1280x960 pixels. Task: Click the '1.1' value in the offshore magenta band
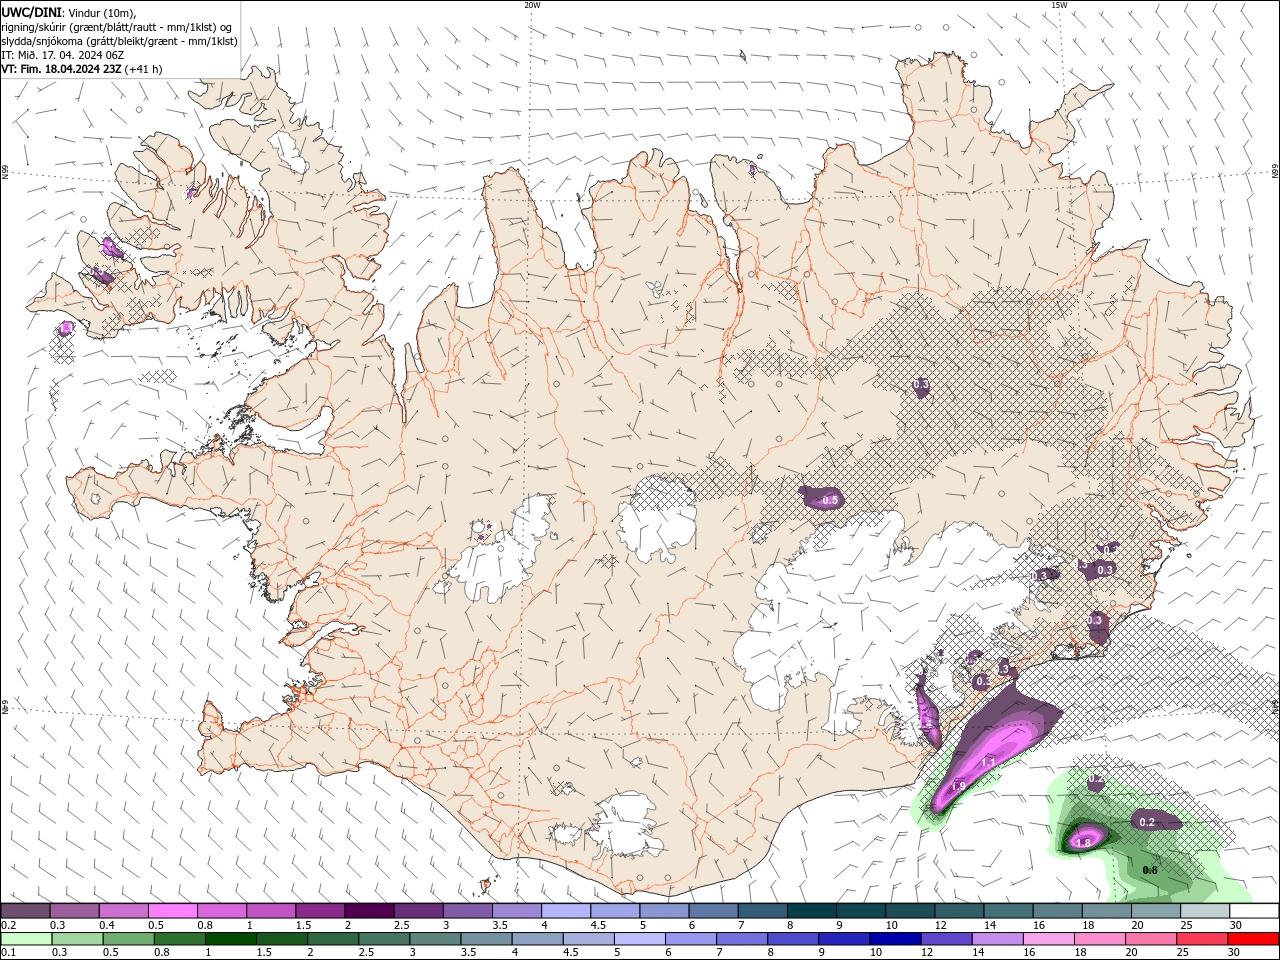pos(988,763)
